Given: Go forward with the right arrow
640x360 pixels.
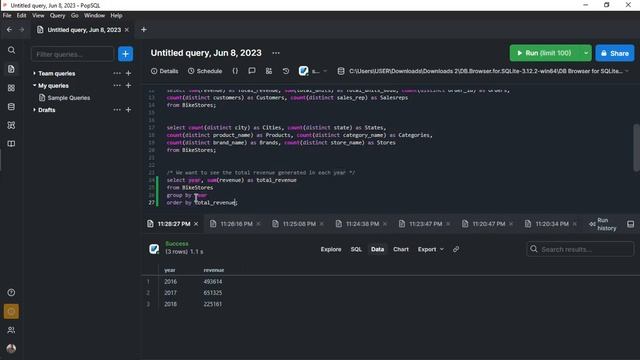Looking at the screenshot, I should (22, 29).
